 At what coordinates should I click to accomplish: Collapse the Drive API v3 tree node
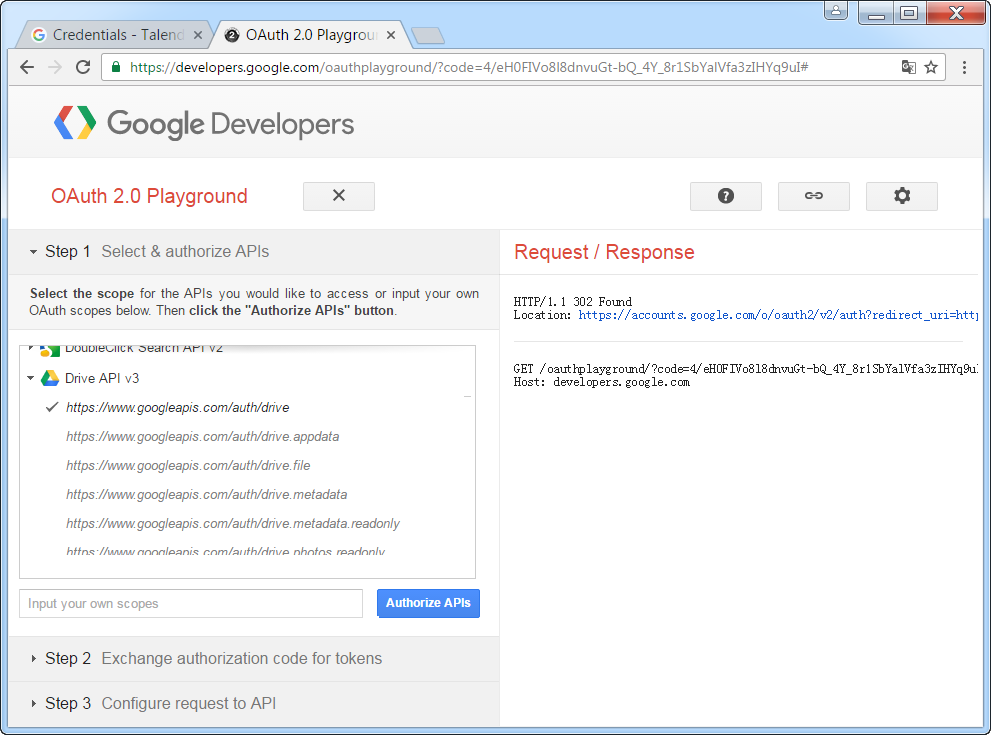pos(31,379)
